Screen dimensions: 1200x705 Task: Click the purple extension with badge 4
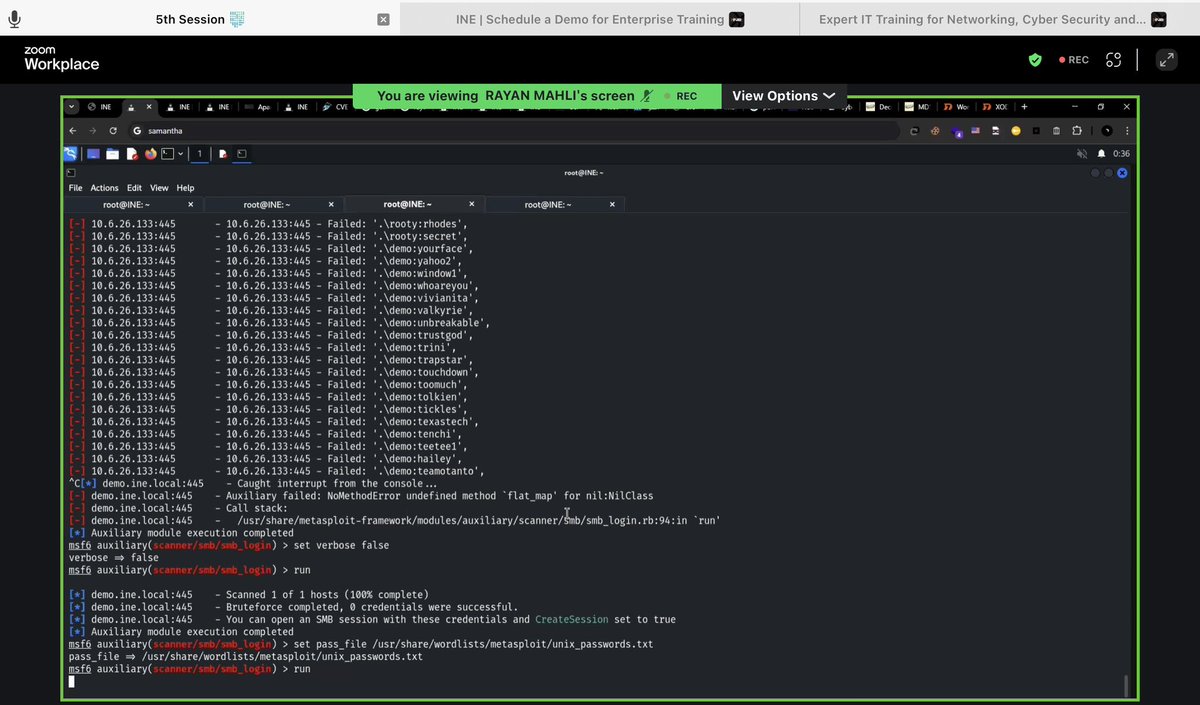tap(955, 131)
